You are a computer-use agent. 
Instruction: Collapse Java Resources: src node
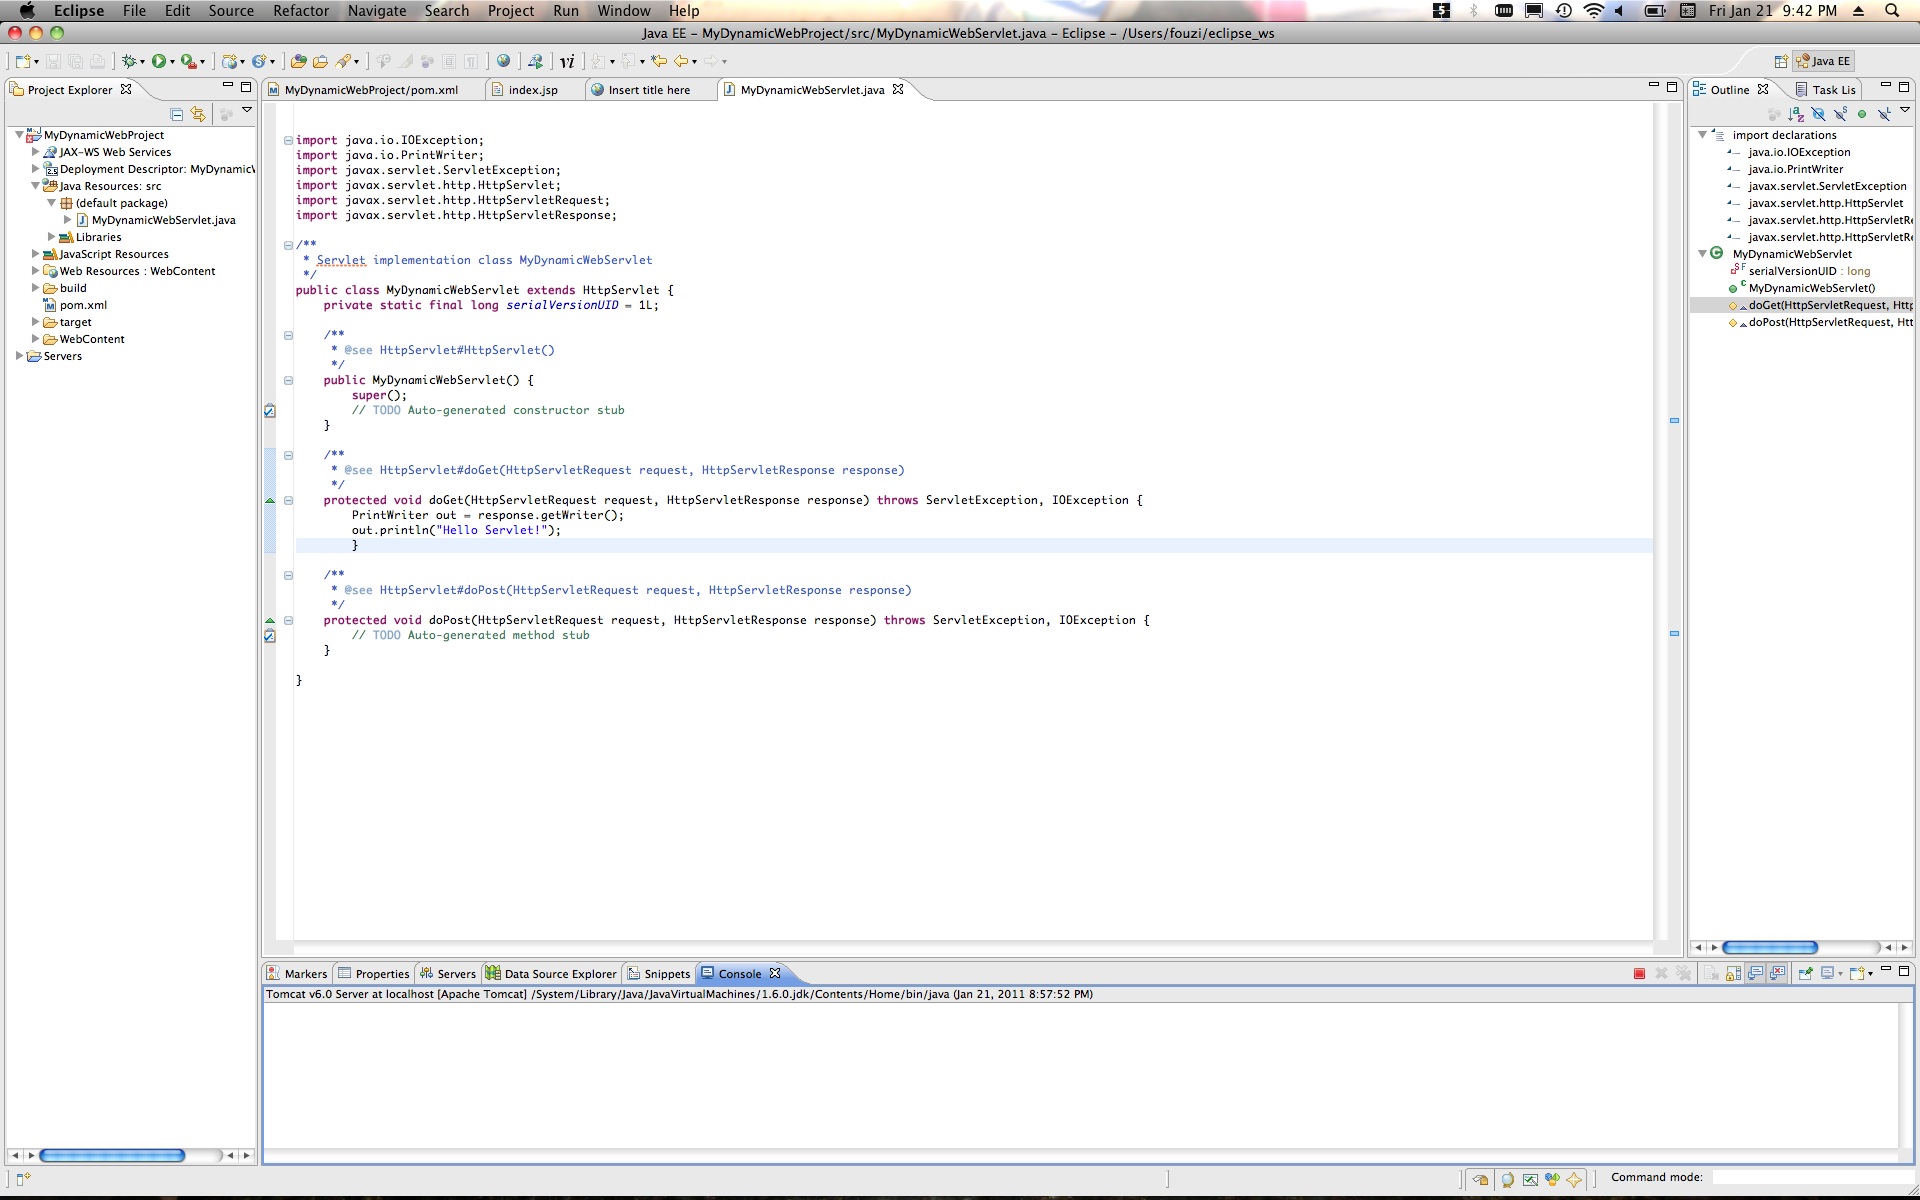[35, 186]
